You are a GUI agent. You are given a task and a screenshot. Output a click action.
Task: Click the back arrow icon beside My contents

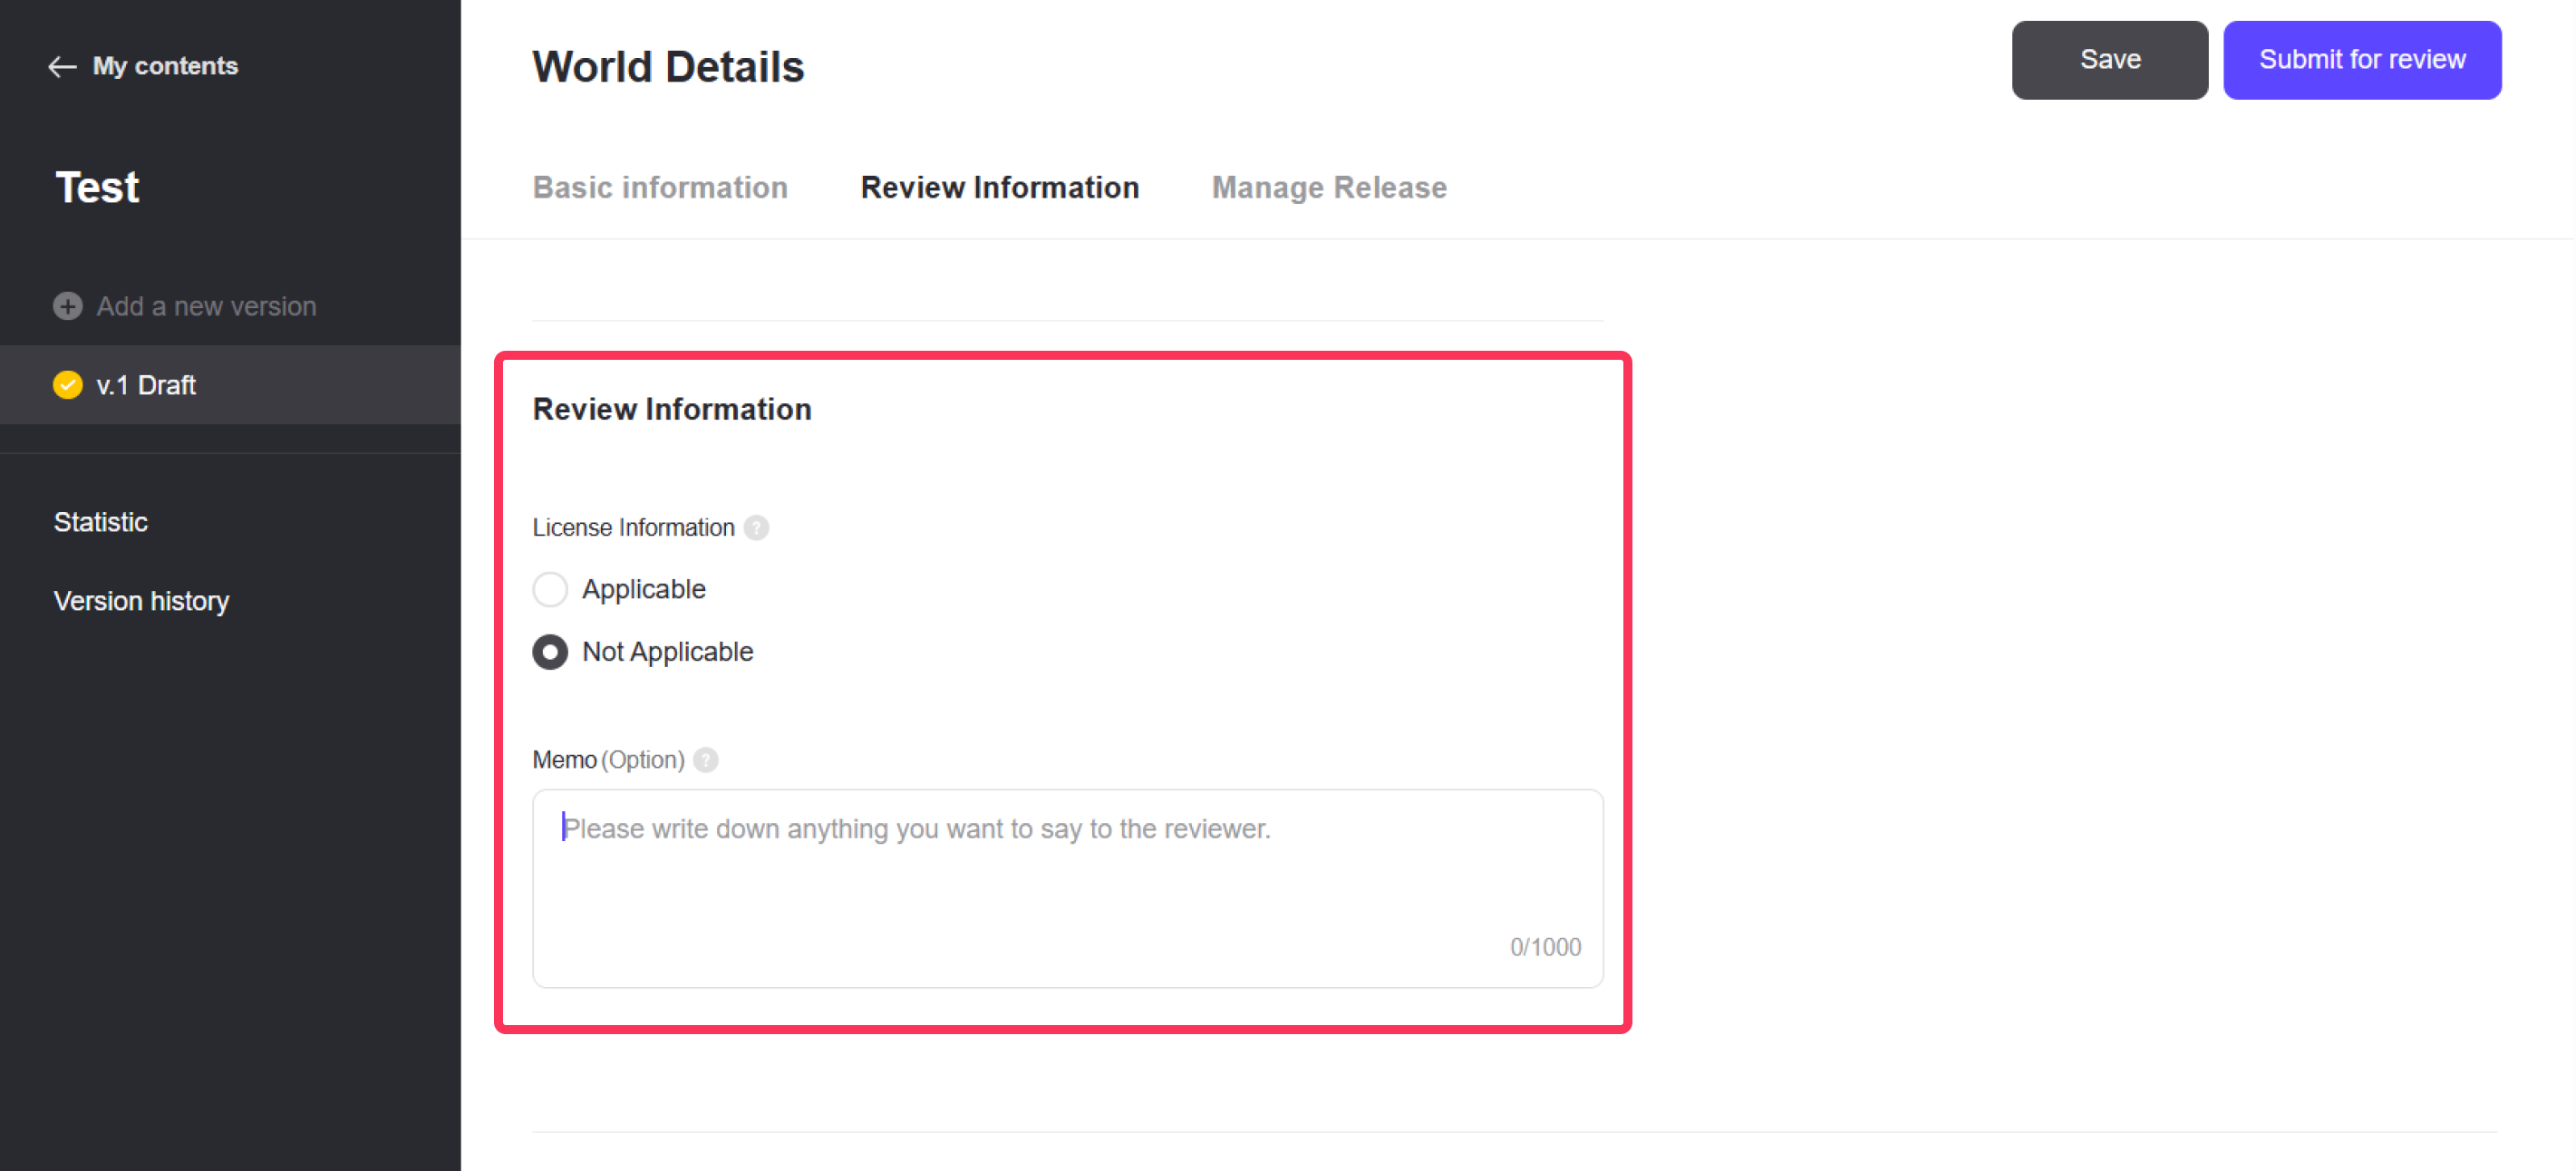click(x=62, y=67)
